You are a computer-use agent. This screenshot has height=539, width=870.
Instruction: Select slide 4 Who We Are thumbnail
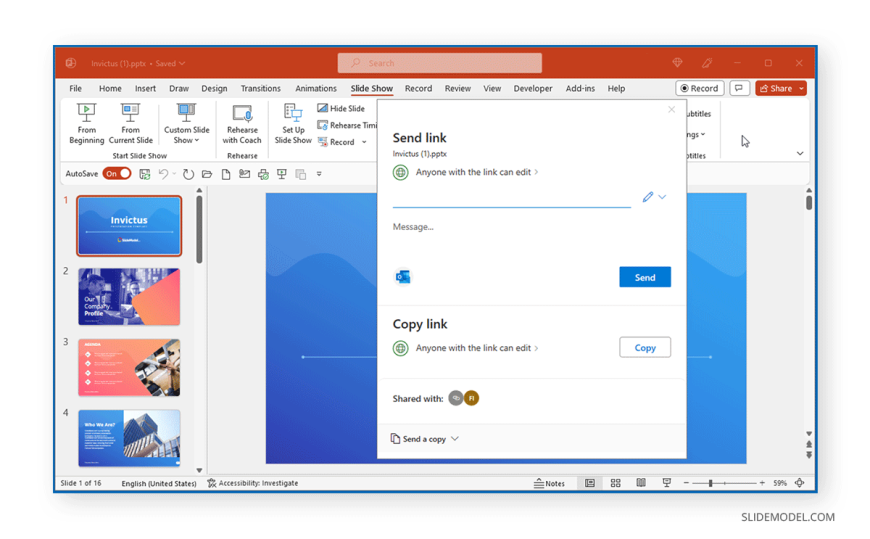point(129,438)
